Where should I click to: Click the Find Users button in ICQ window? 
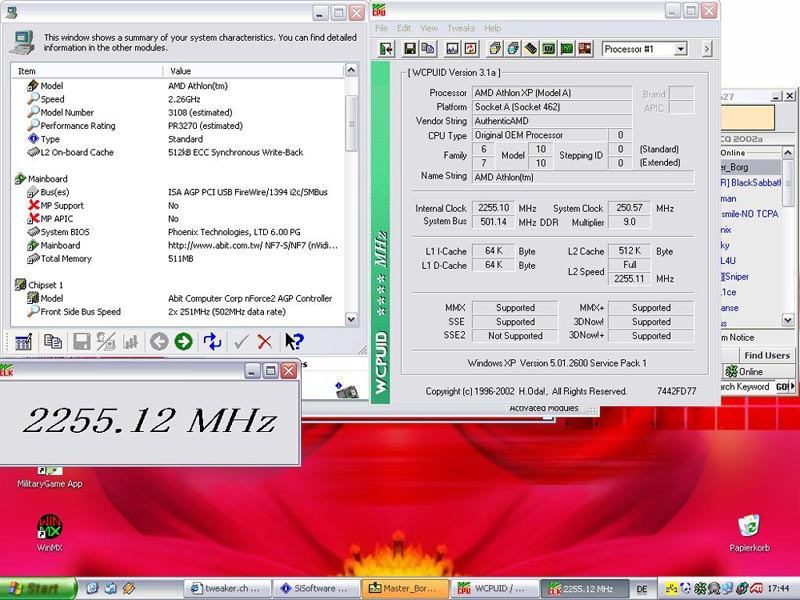pyautogui.click(x=767, y=355)
